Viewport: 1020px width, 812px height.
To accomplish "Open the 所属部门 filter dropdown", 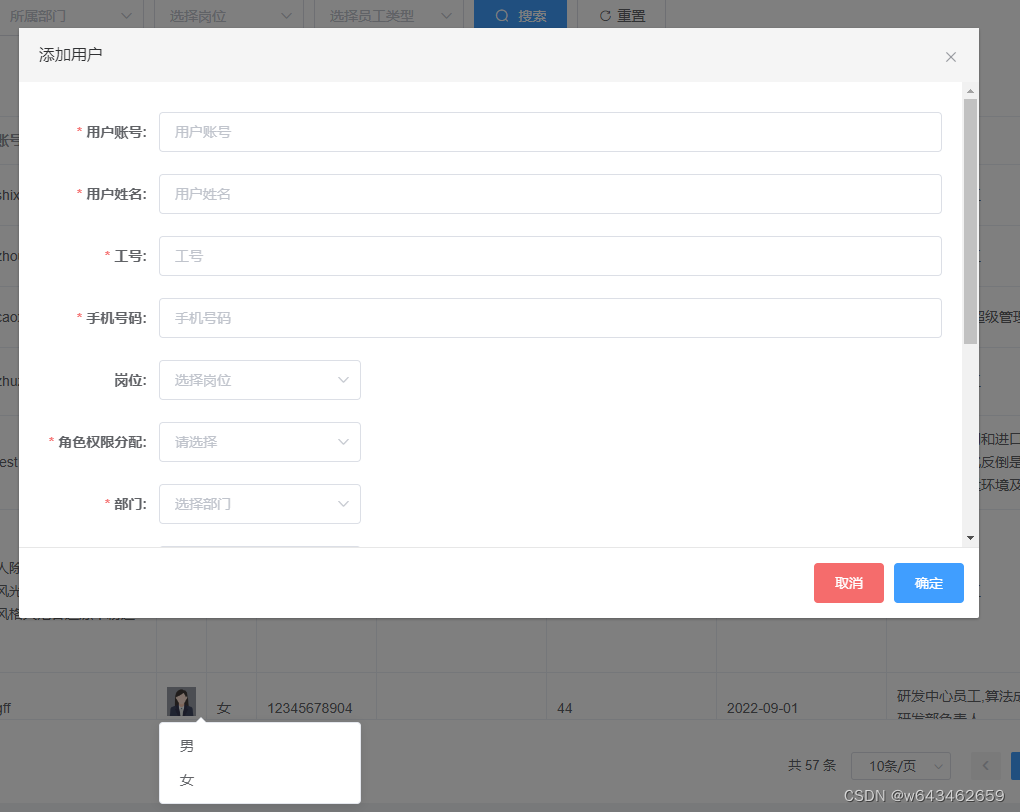I will [70, 14].
